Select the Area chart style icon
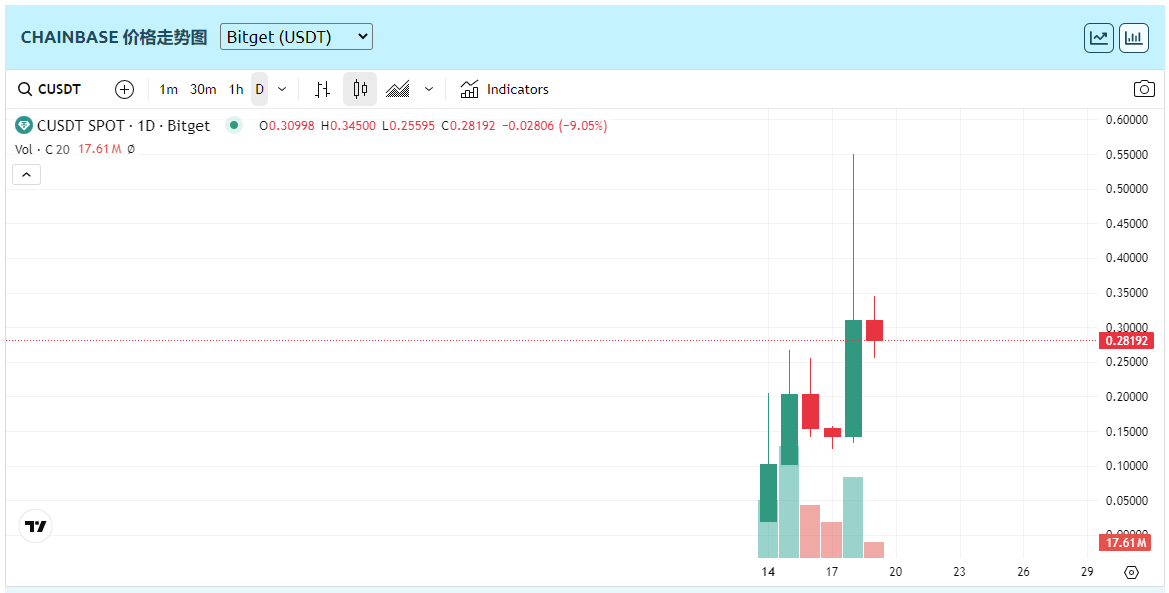Image resolution: width=1169 pixels, height=593 pixels. pos(398,89)
